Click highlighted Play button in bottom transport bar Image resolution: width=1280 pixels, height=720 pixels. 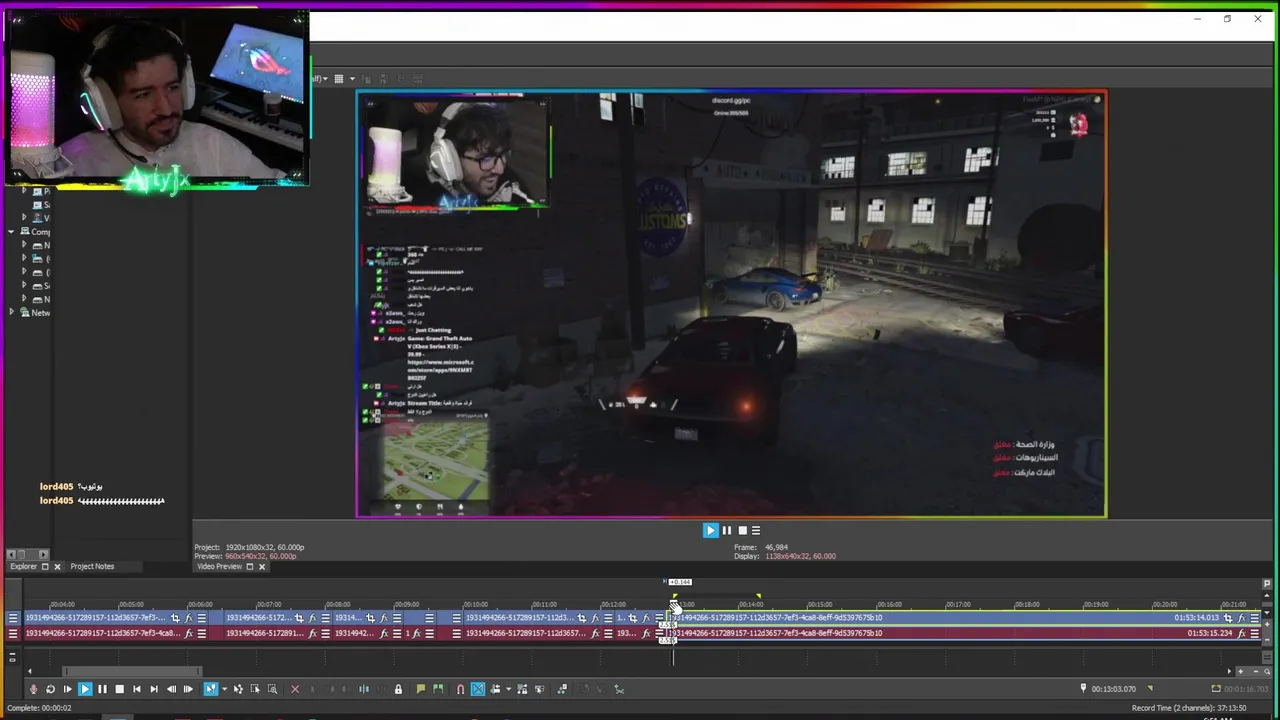click(85, 689)
